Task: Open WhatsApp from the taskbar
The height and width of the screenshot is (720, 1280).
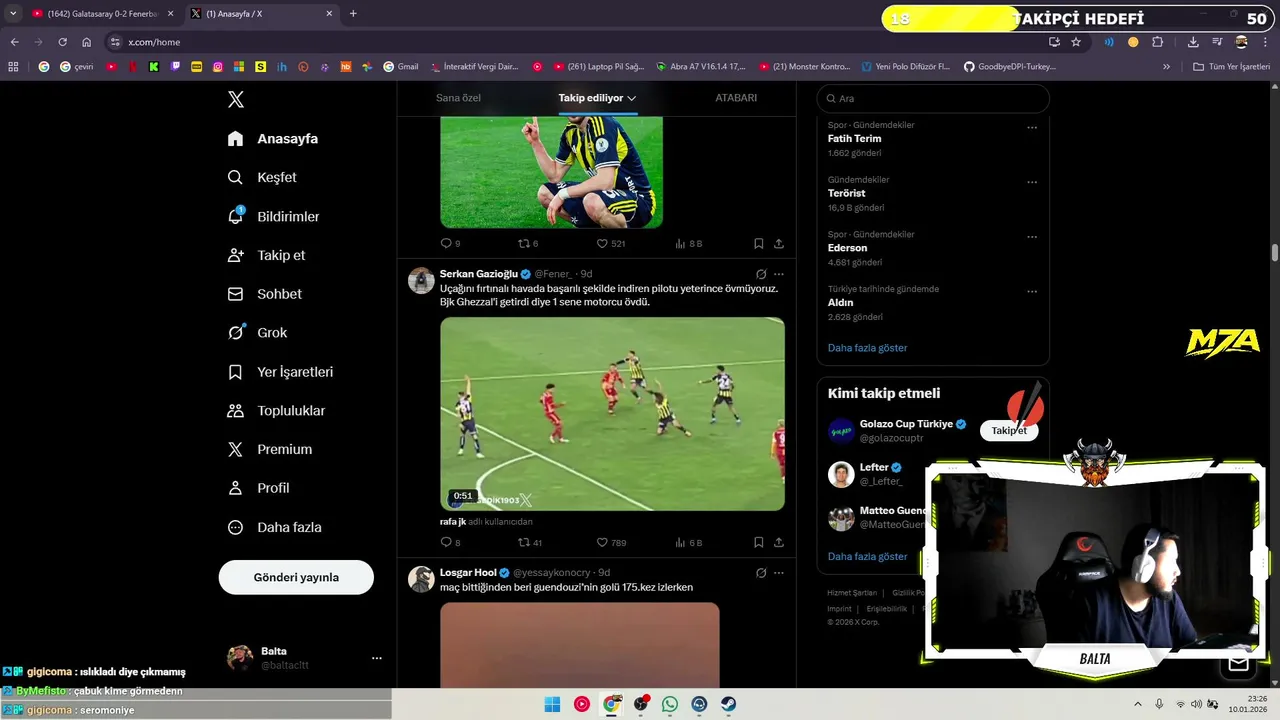Action: (x=670, y=704)
